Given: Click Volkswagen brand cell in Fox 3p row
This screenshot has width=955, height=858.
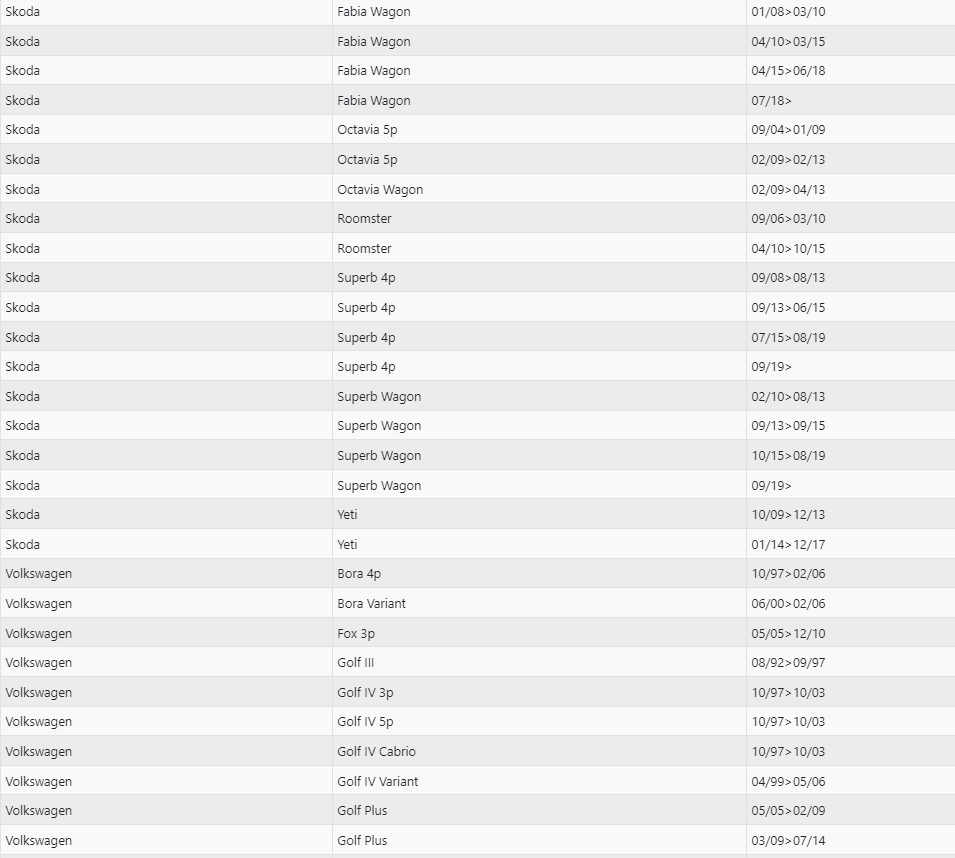Looking at the screenshot, I should point(39,633).
